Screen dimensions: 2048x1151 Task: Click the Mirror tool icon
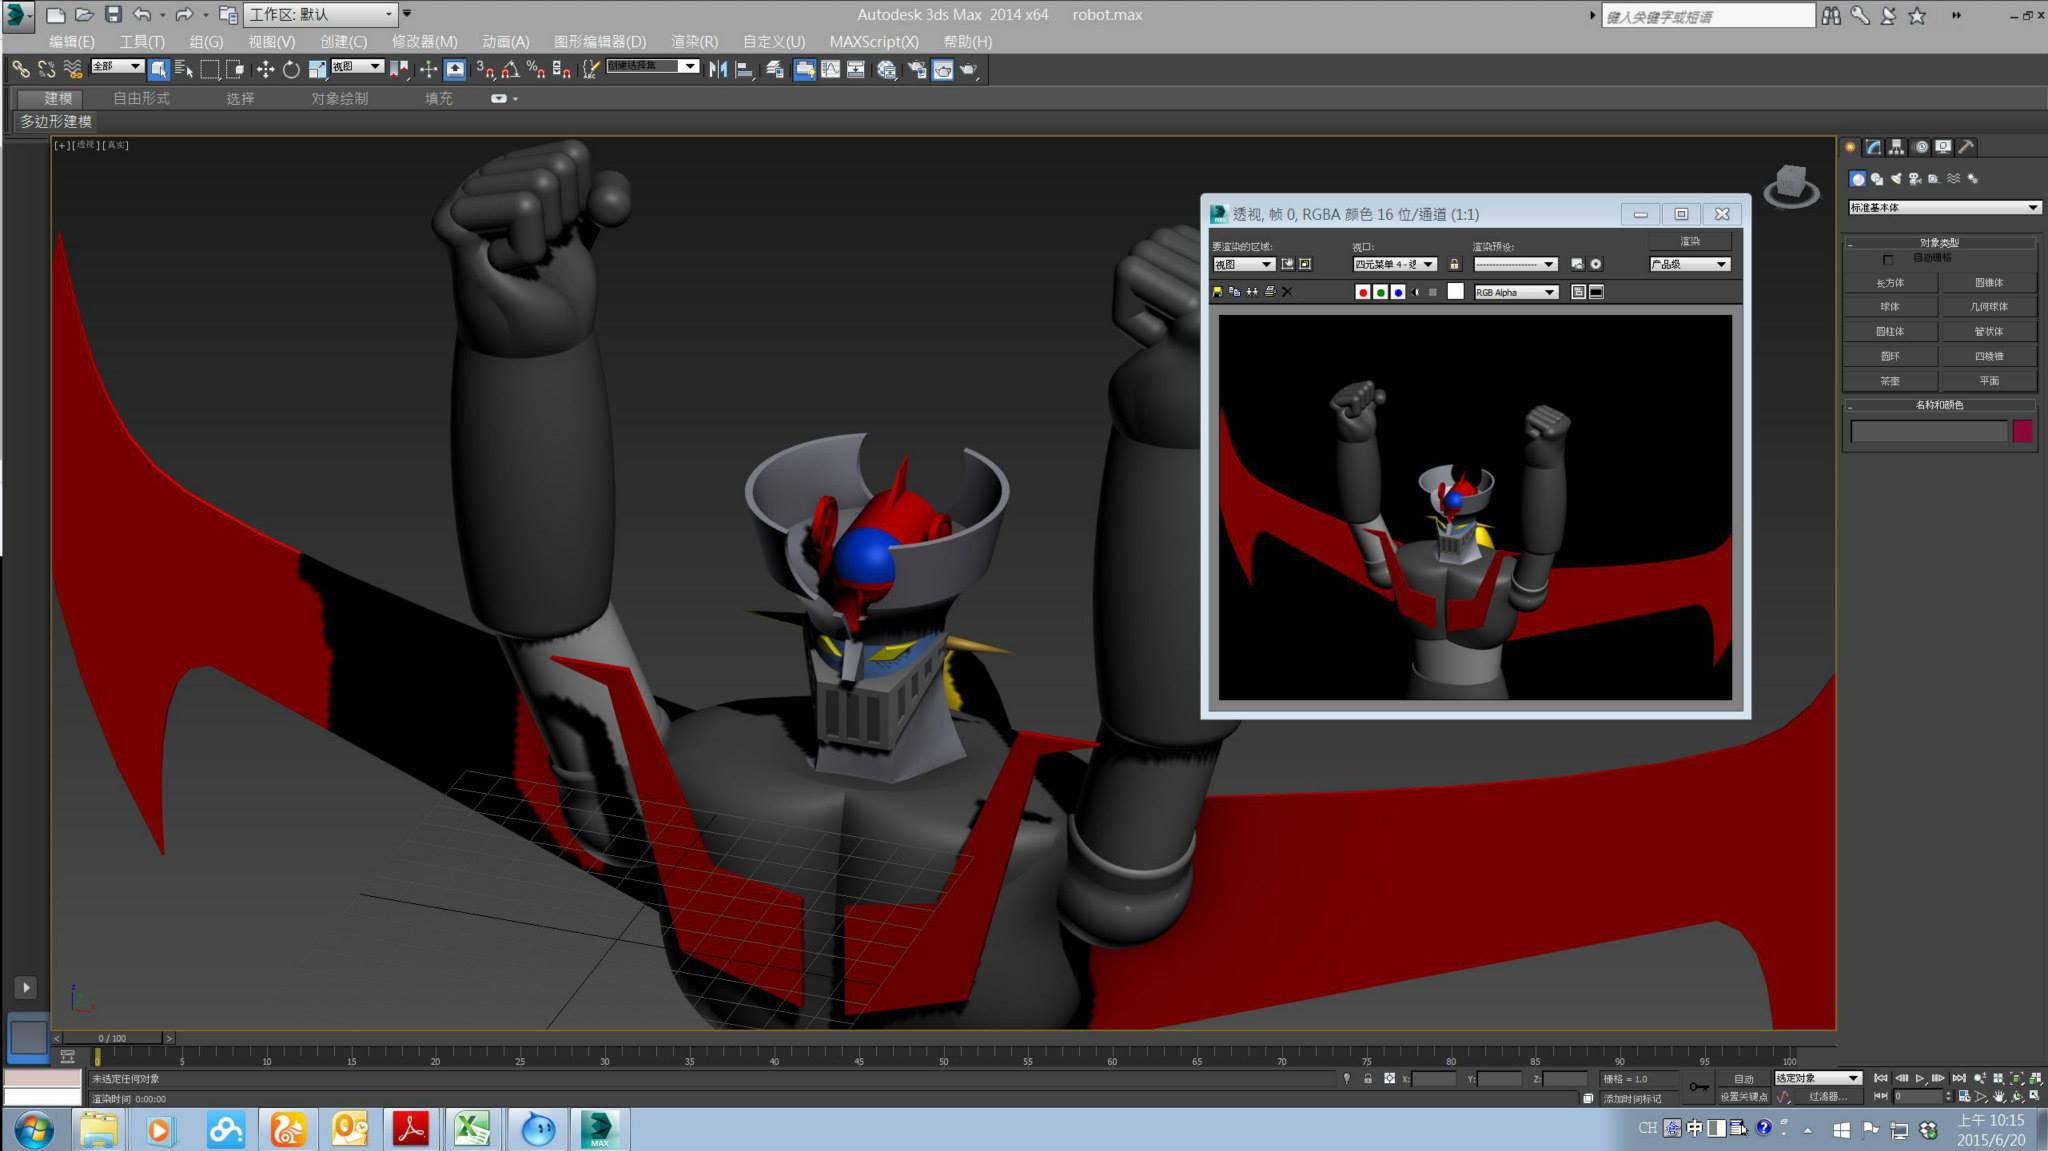pyautogui.click(x=718, y=69)
